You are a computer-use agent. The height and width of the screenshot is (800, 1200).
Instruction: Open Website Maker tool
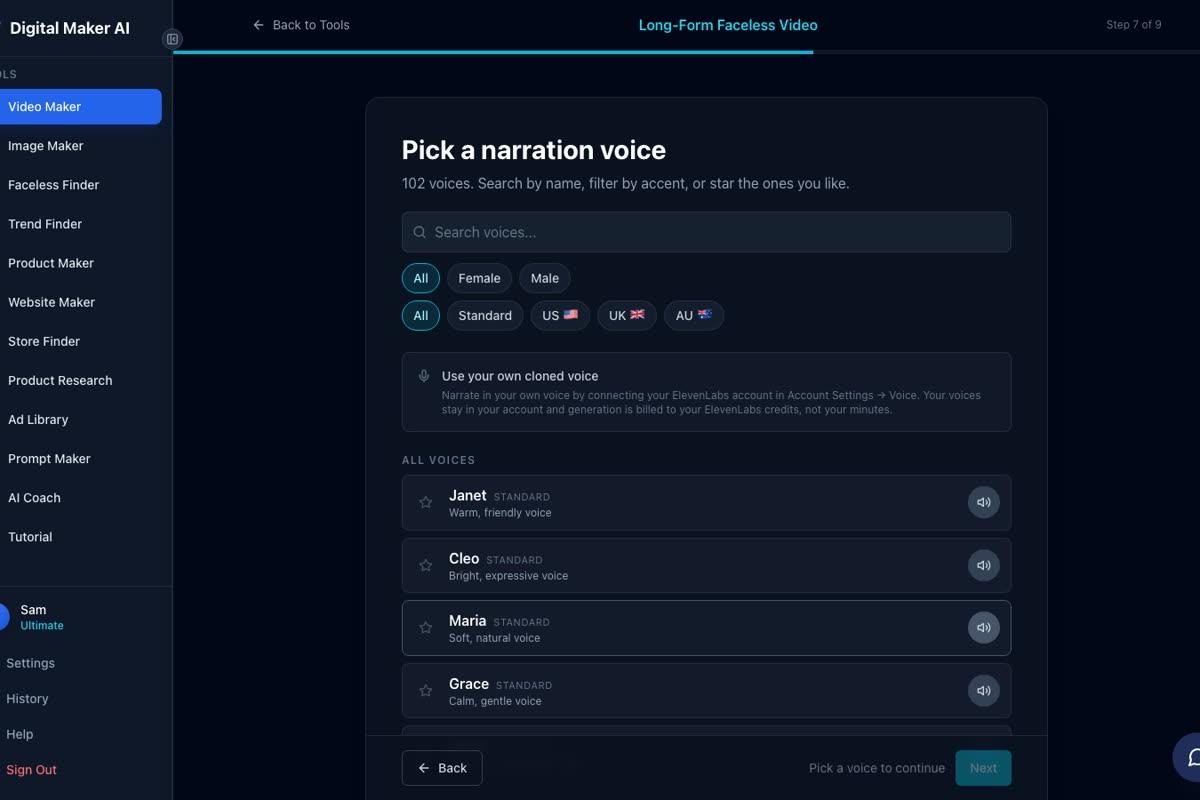tap(80, 302)
